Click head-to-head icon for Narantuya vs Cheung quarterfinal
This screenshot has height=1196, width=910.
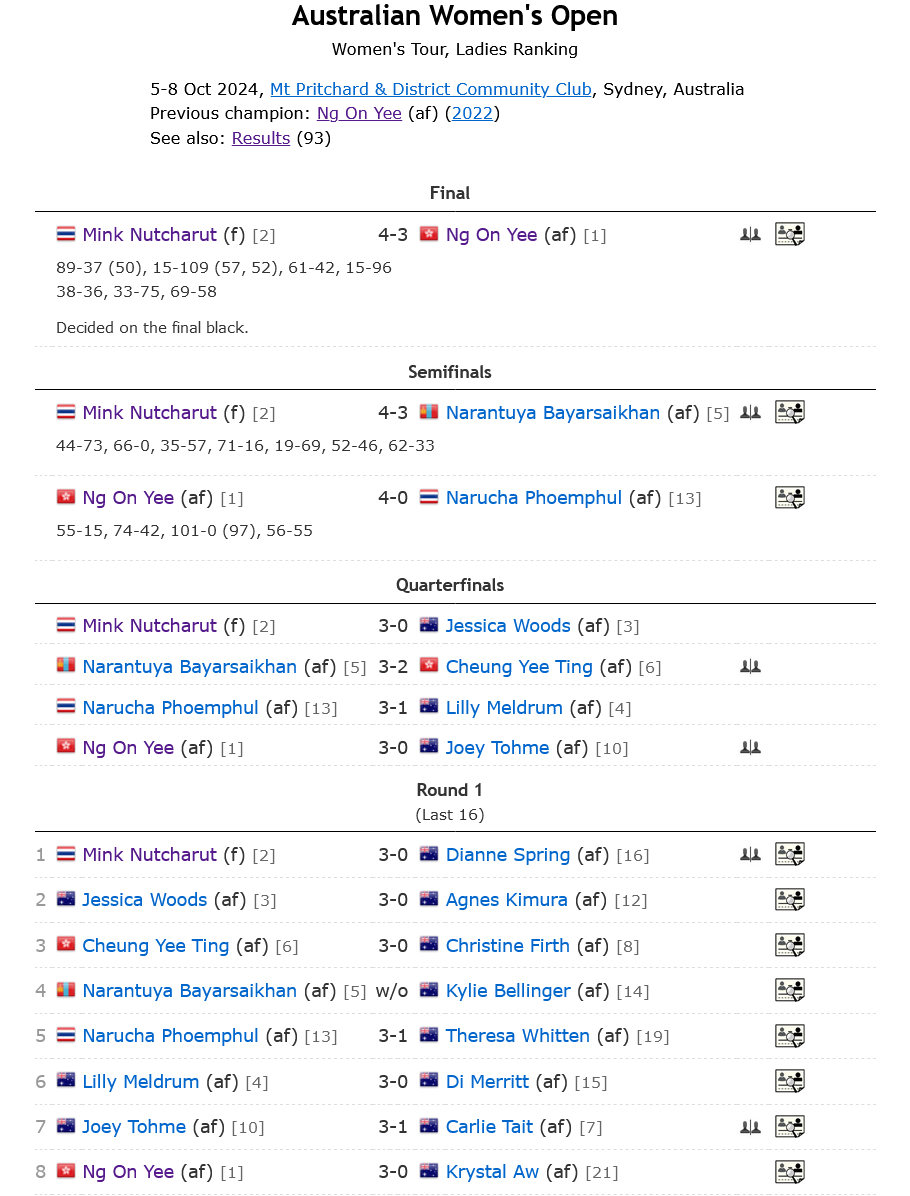[751, 667]
